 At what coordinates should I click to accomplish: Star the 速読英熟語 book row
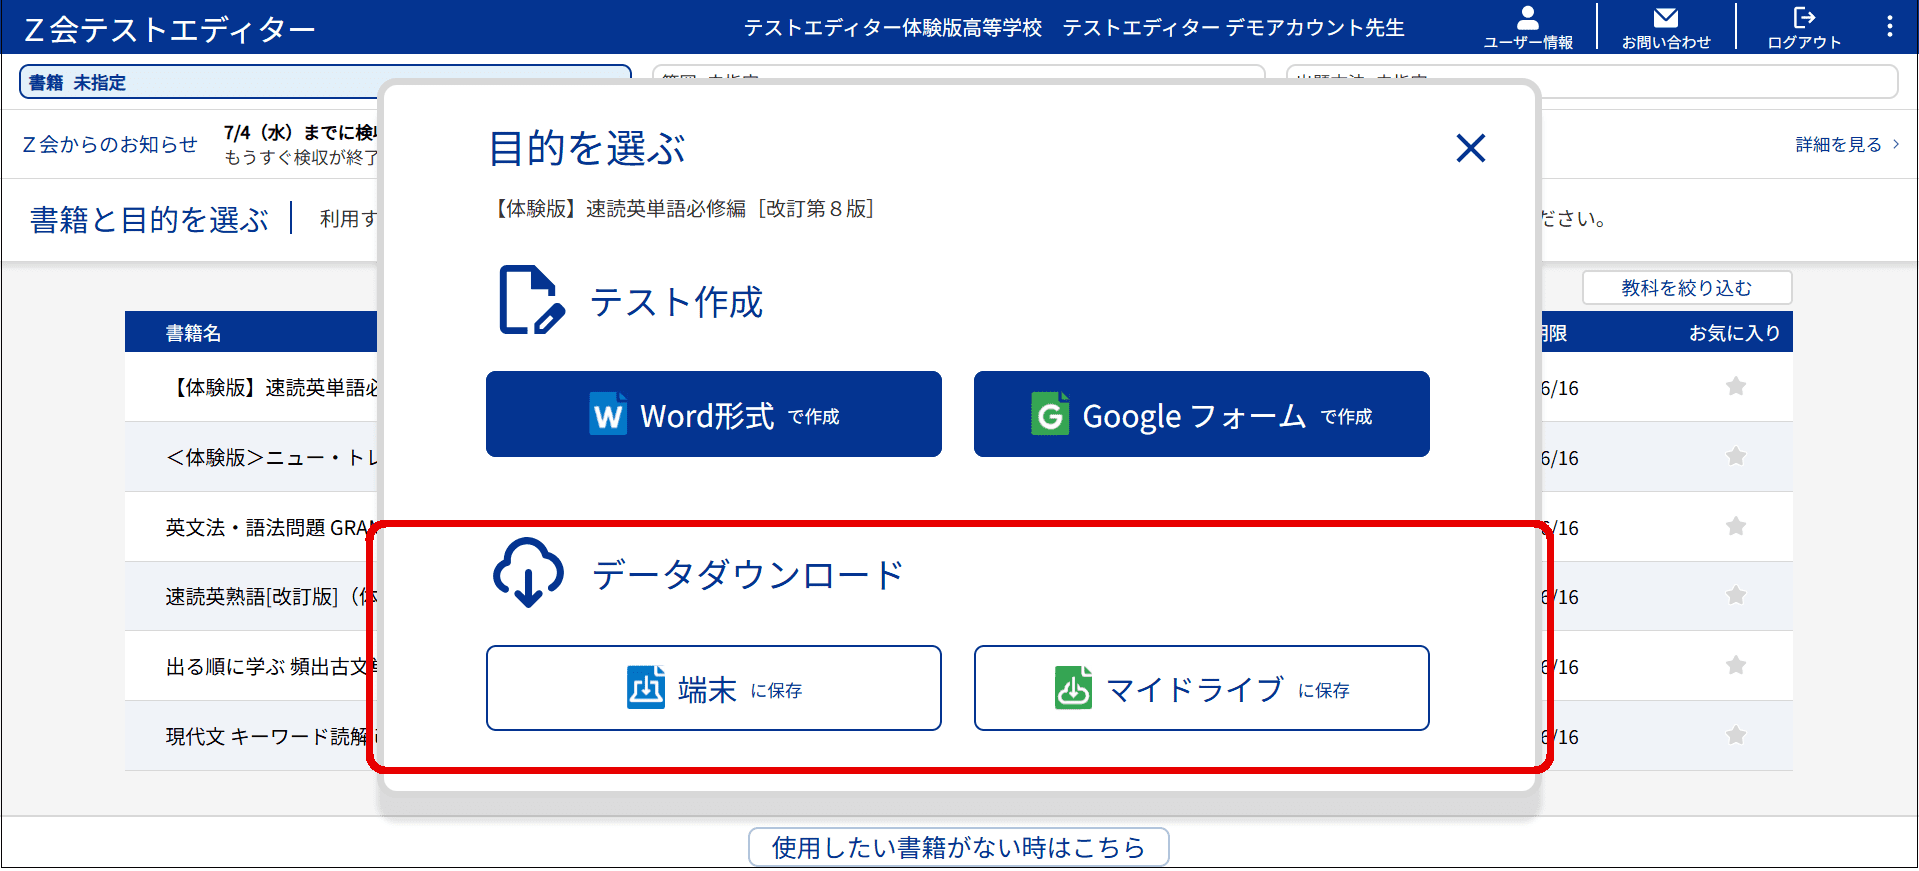coord(1735,596)
